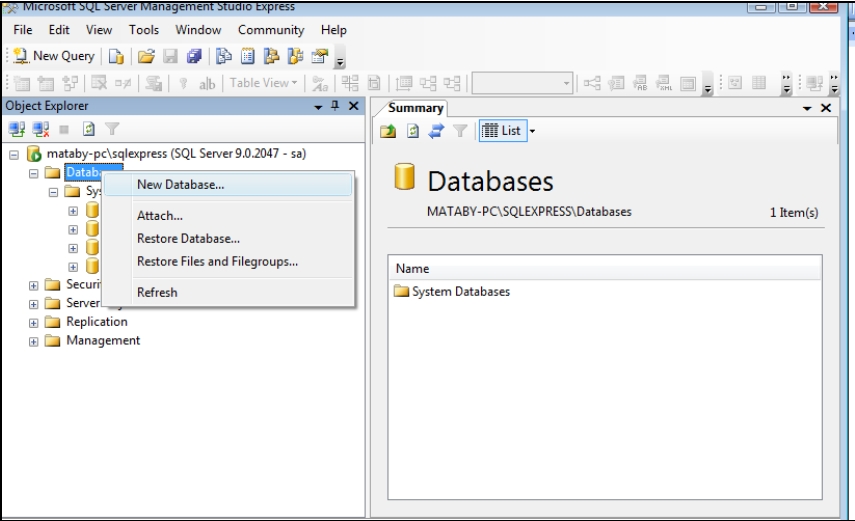Screen dimensions: 855x521
Task: Switch to the Summary tab
Action: point(416,108)
